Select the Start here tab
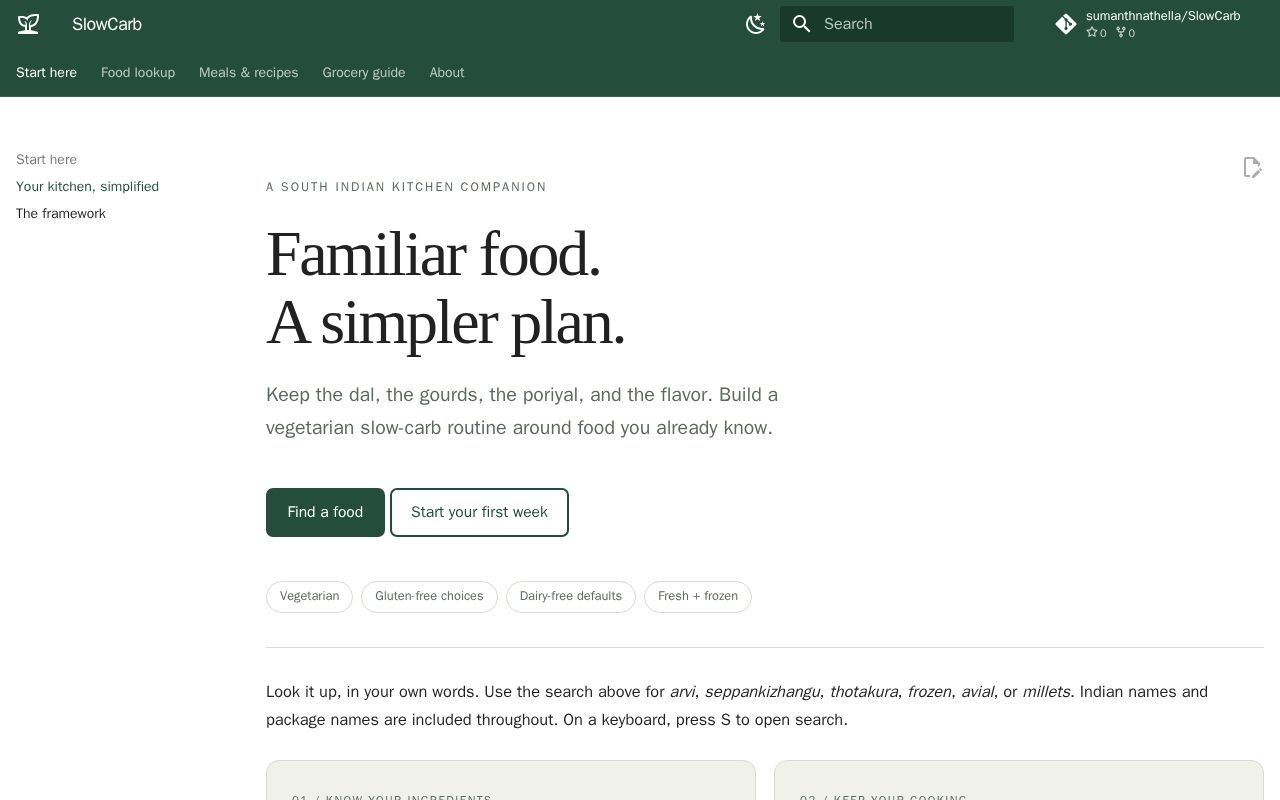The image size is (1280, 800). click(x=46, y=73)
